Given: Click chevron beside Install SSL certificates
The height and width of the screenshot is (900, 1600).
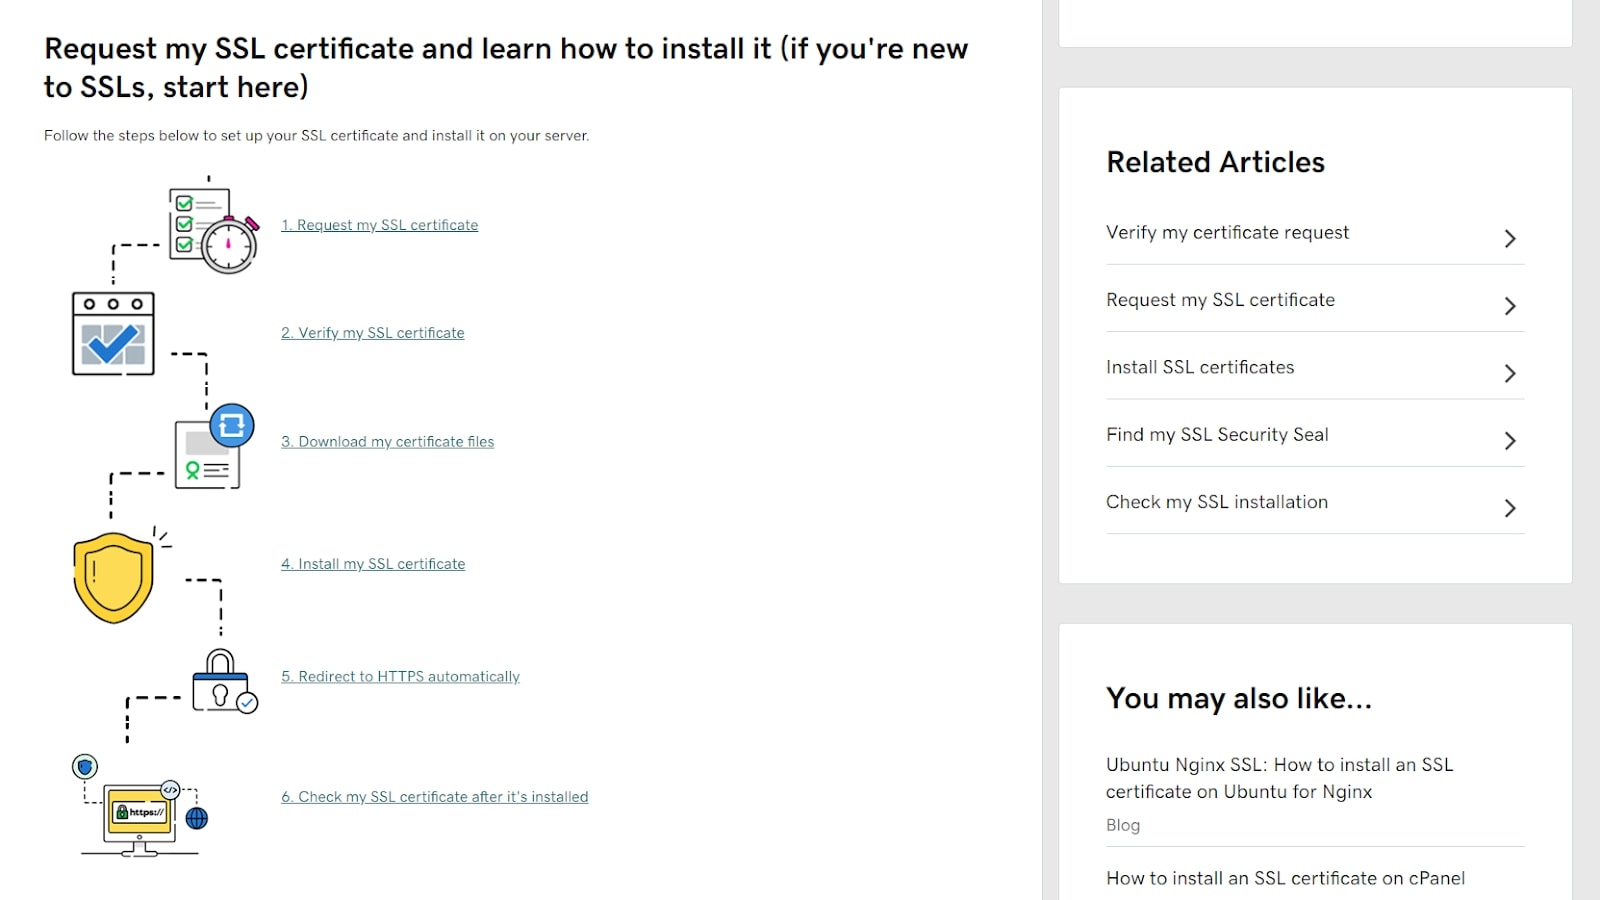Looking at the screenshot, I should click(1510, 373).
